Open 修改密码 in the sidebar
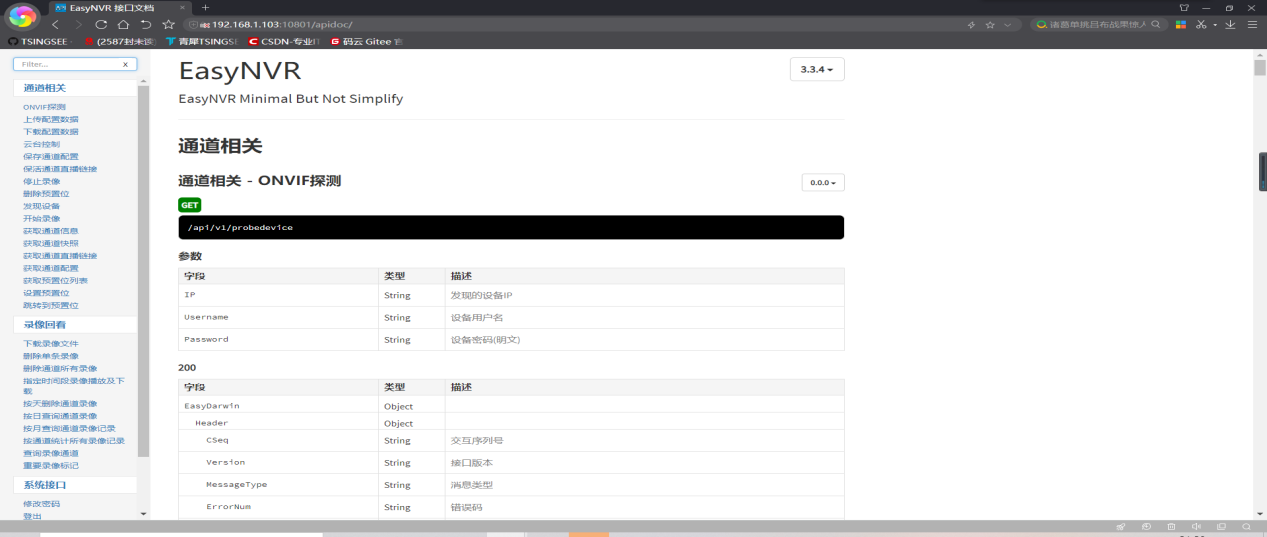Screen dimensions: 1267x537 (x=41, y=504)
